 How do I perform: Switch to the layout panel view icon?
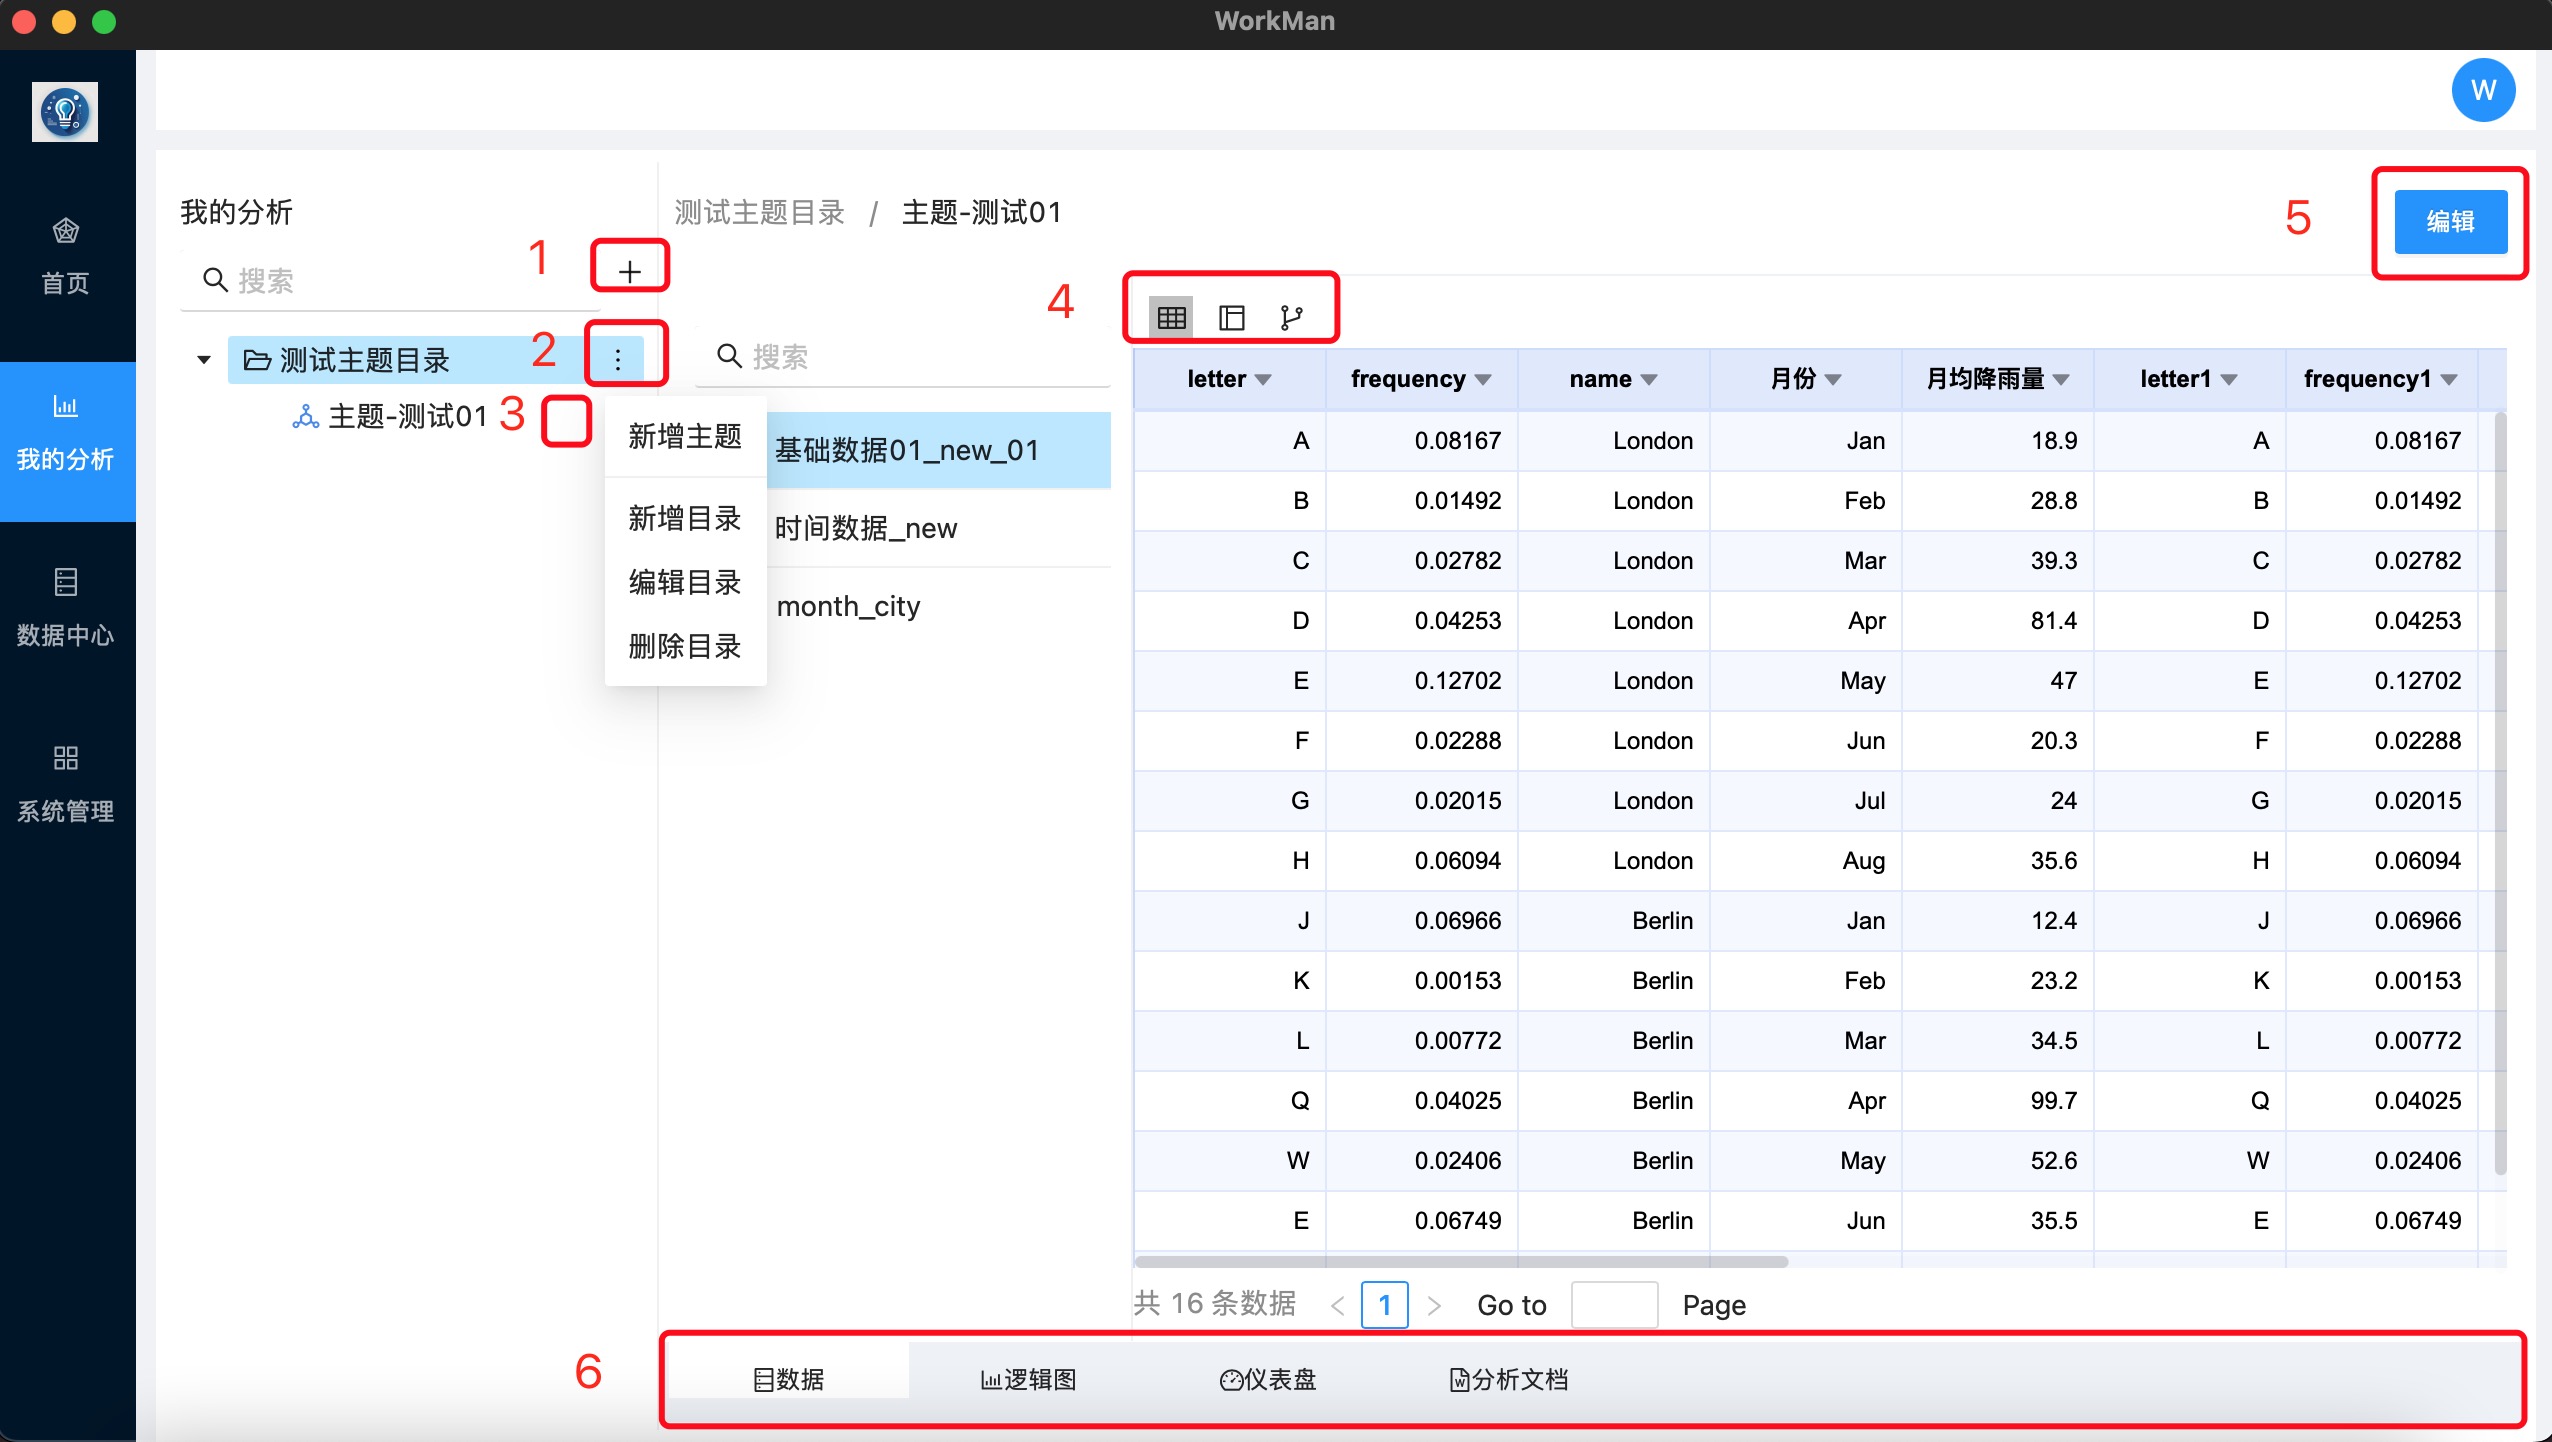click(x=1232, y=318)
